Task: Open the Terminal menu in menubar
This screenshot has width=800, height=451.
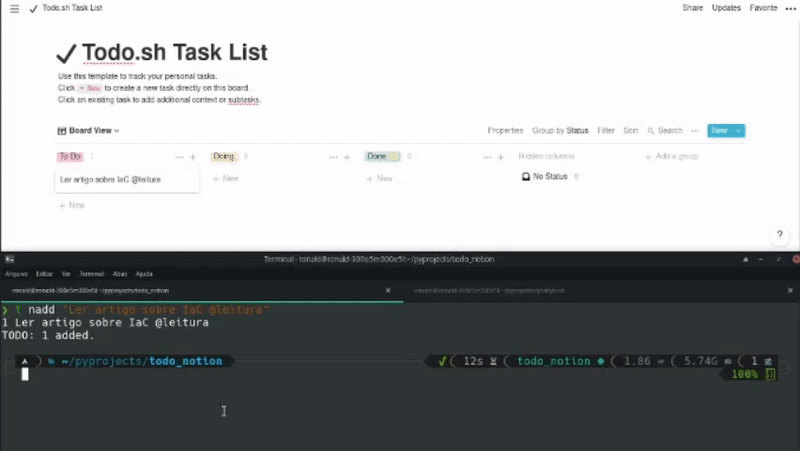Action: tap(92, 274)
